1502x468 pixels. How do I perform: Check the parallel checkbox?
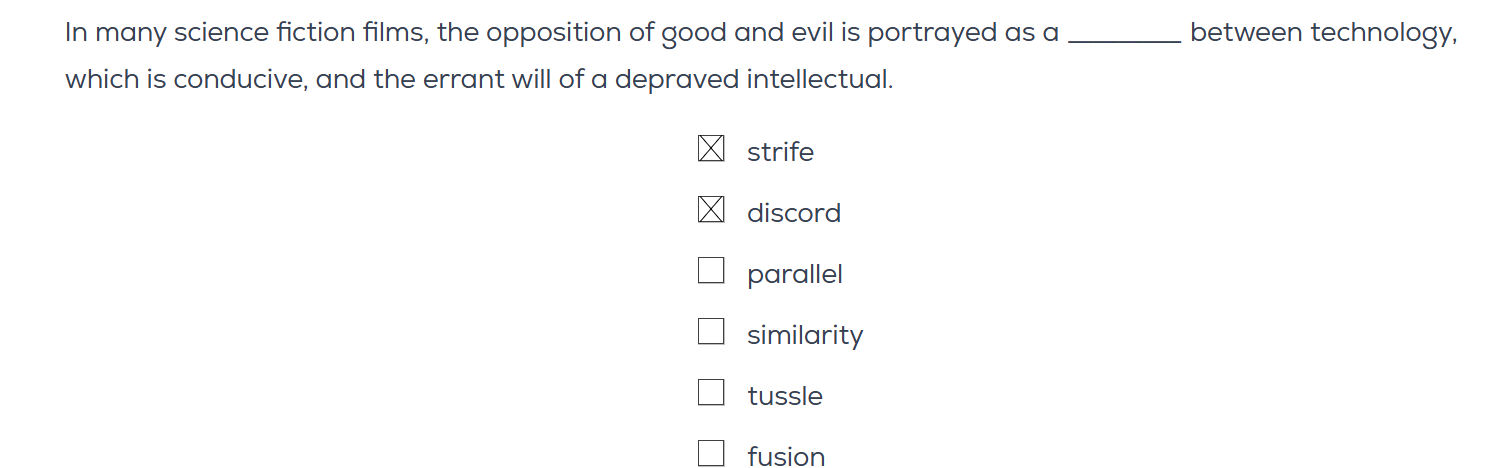point(710,271)
